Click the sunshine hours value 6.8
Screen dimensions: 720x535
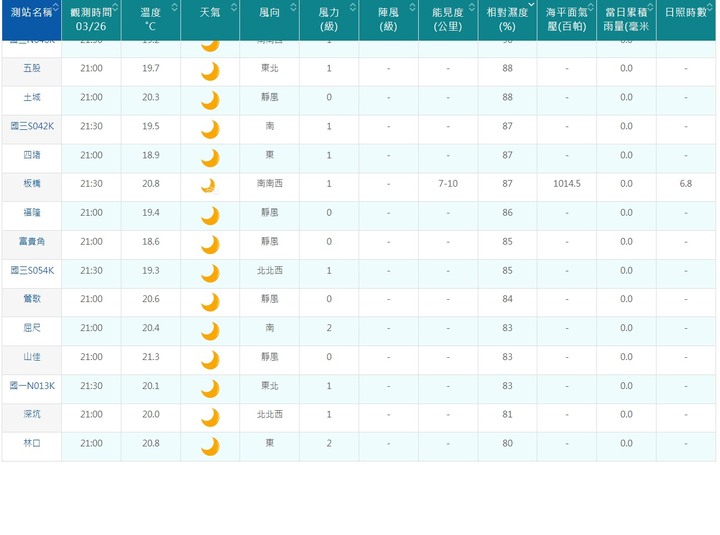click(x=686, y=183)
